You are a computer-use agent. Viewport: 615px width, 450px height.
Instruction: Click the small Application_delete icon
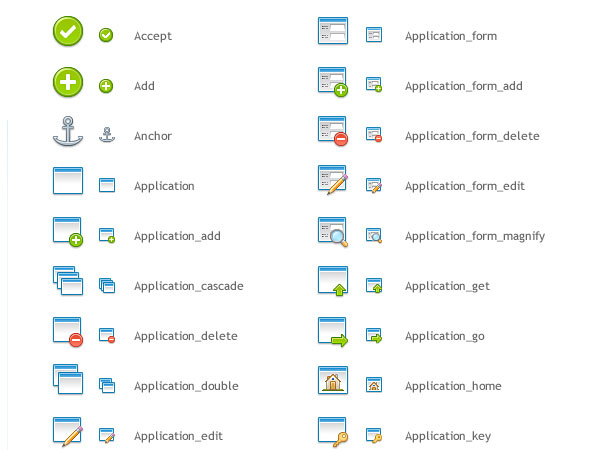tap(107, 335)
